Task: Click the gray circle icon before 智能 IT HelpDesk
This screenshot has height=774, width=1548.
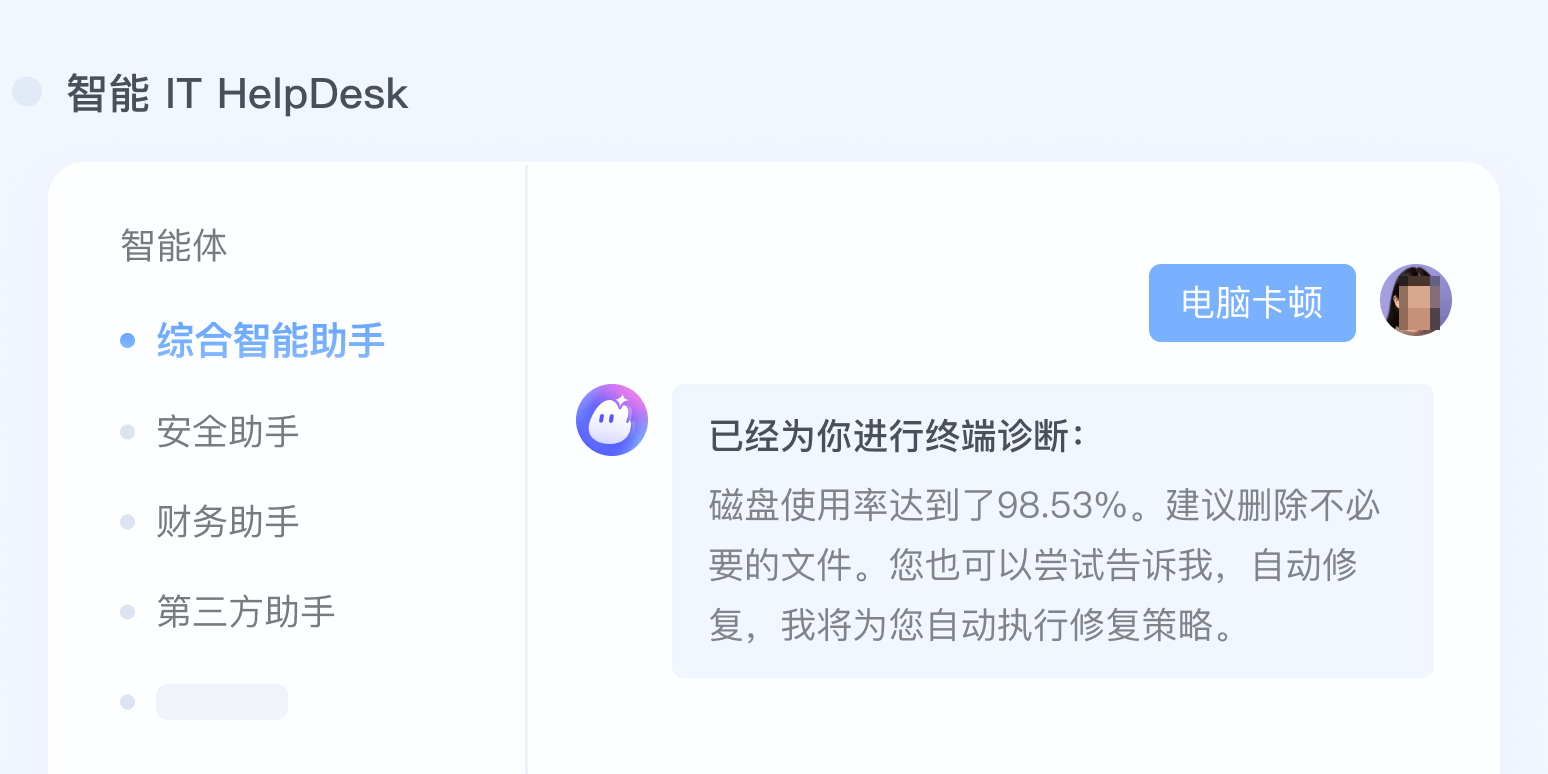Action: (27, 92)
